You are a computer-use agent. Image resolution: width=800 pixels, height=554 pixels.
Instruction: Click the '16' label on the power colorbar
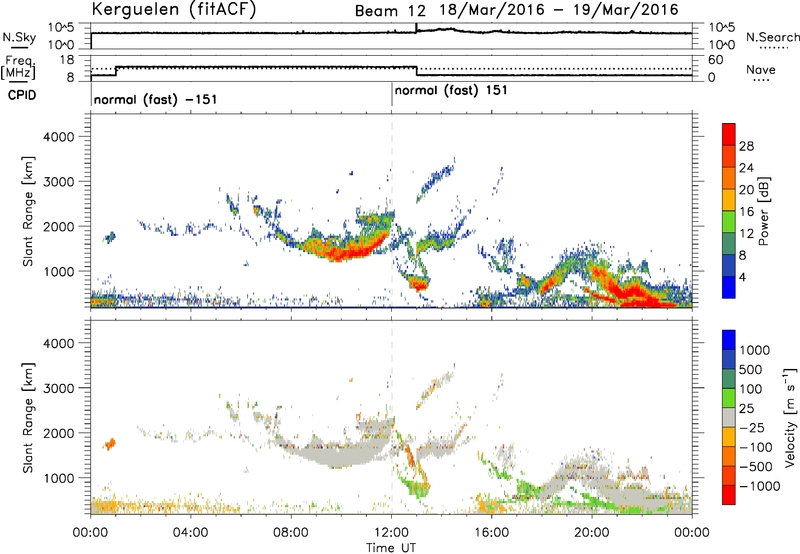click(x=746, y=212)
